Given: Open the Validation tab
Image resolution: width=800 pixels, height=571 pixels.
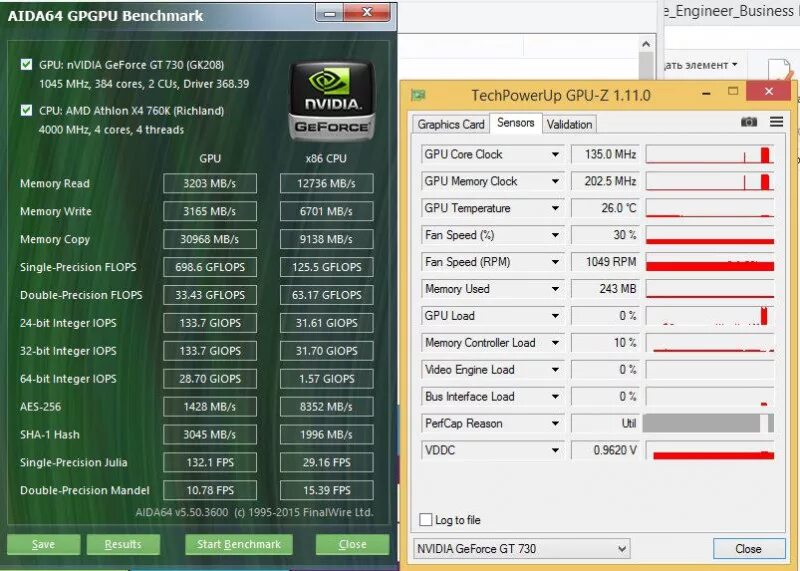Looking at the screenshot, I should (569, 124).
